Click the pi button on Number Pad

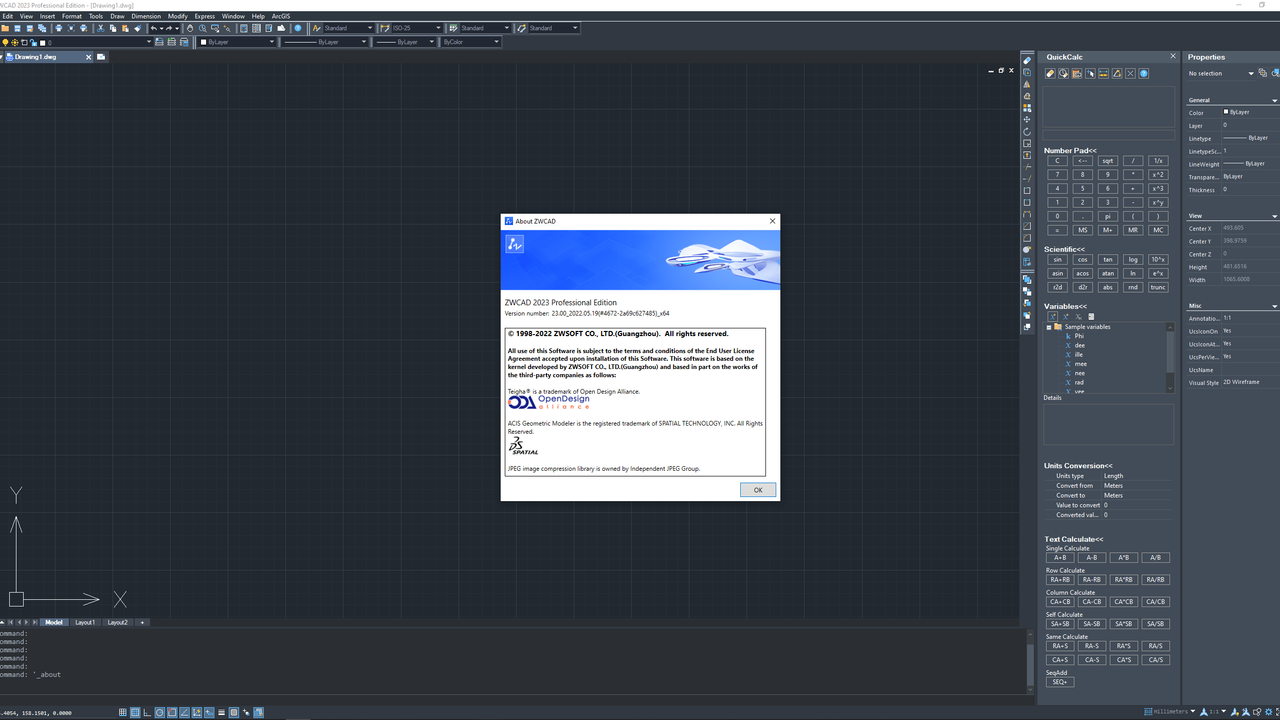click(1107, 216)
